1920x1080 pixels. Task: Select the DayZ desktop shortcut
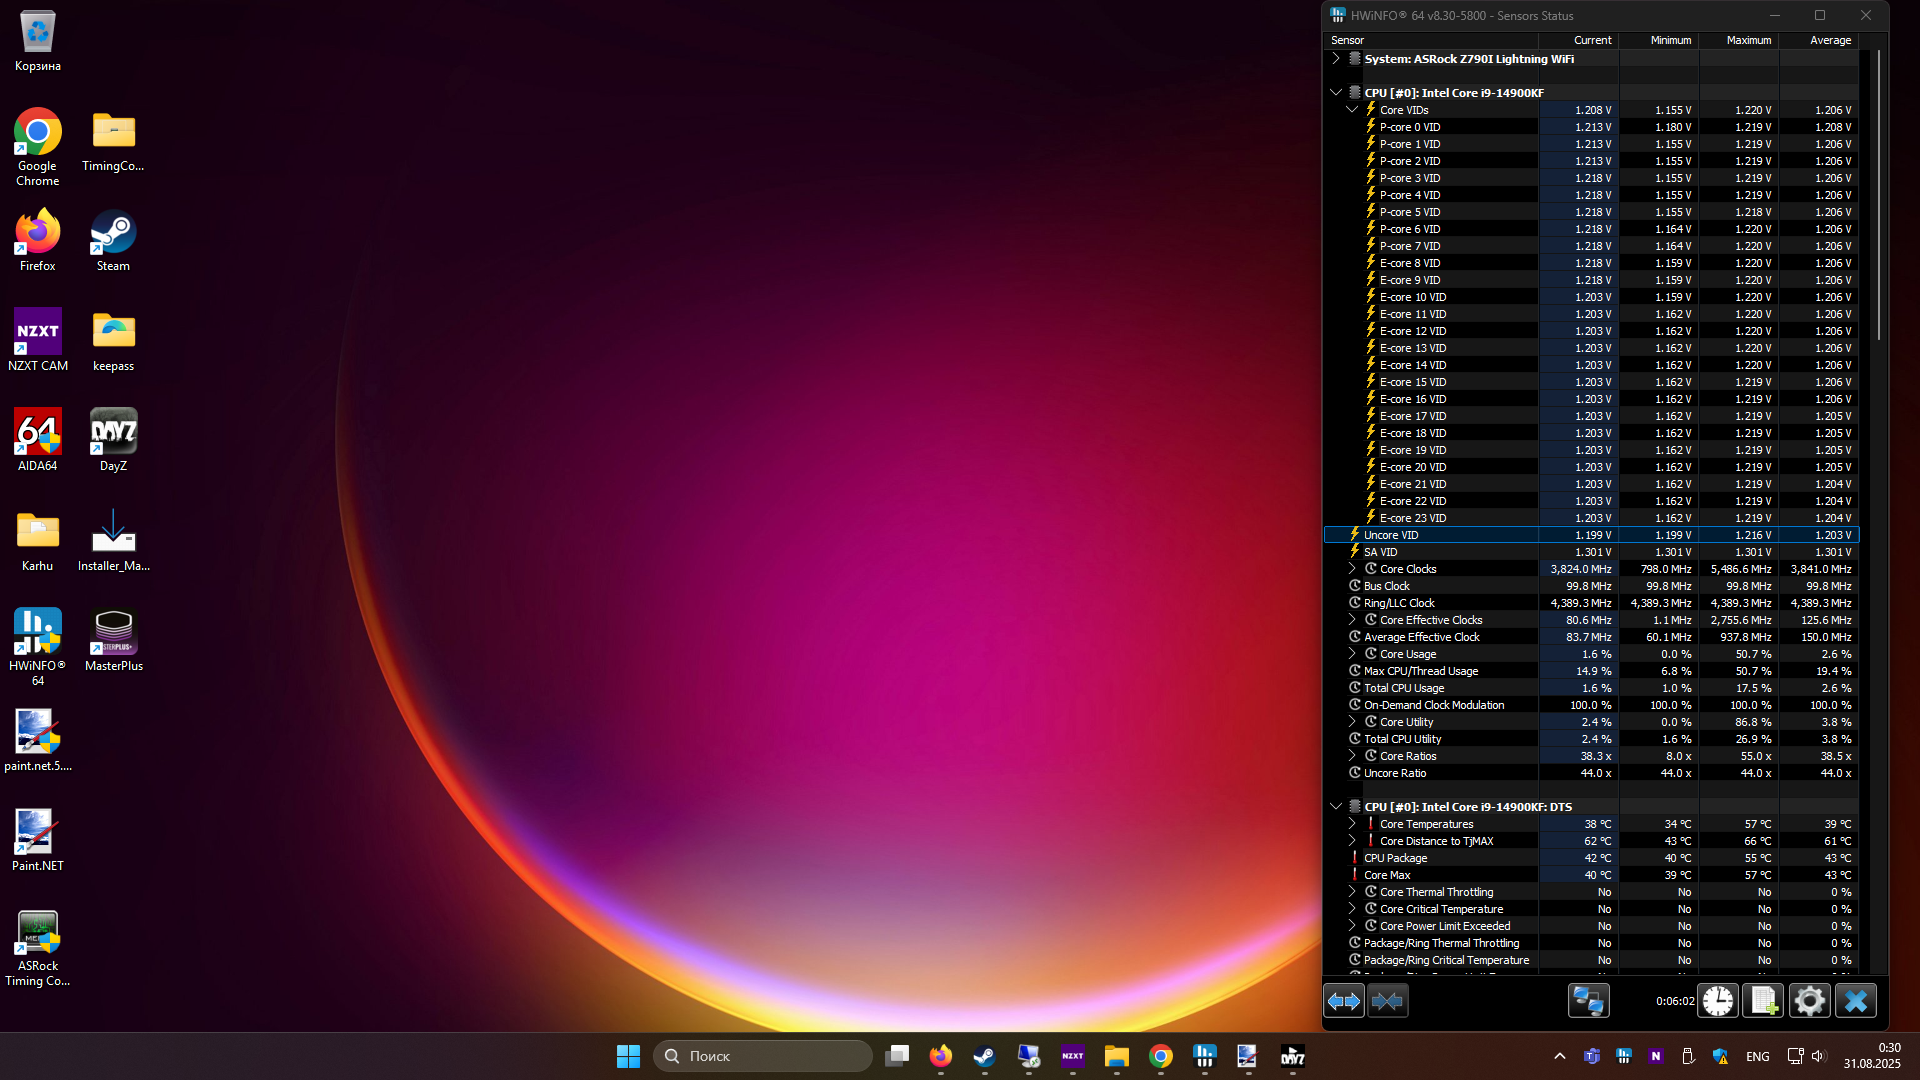[x=113, y=441]
